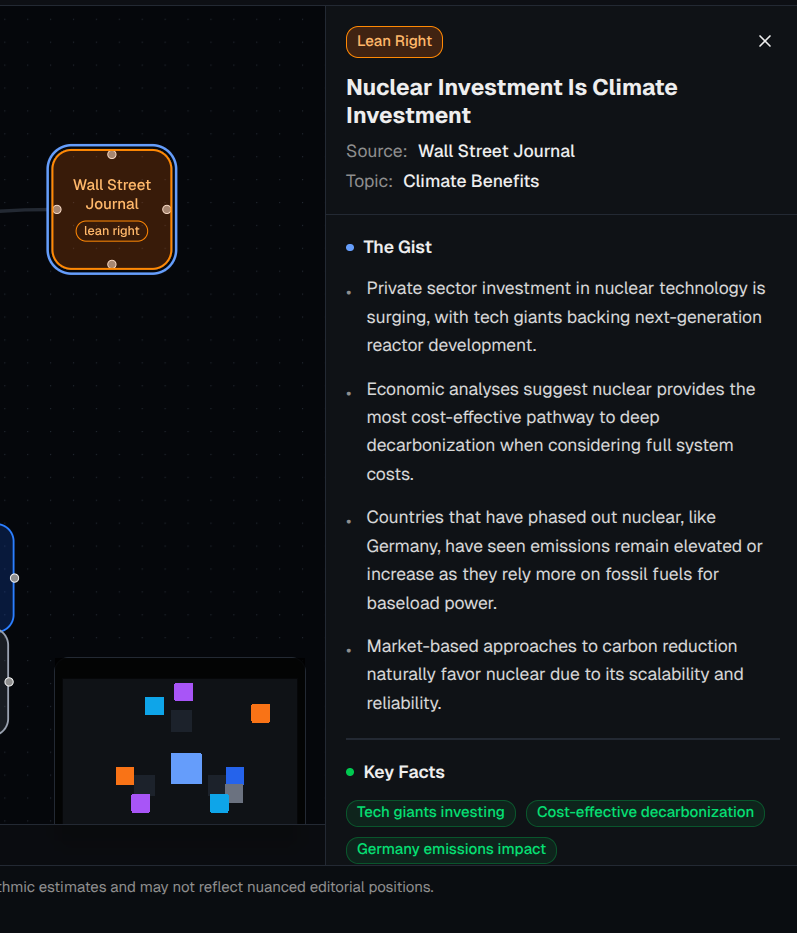The height and width of the screenshot is (933, 797).
Task: Click the right handle of Wall Street Journal node
Action: click(x=167, y=209)
